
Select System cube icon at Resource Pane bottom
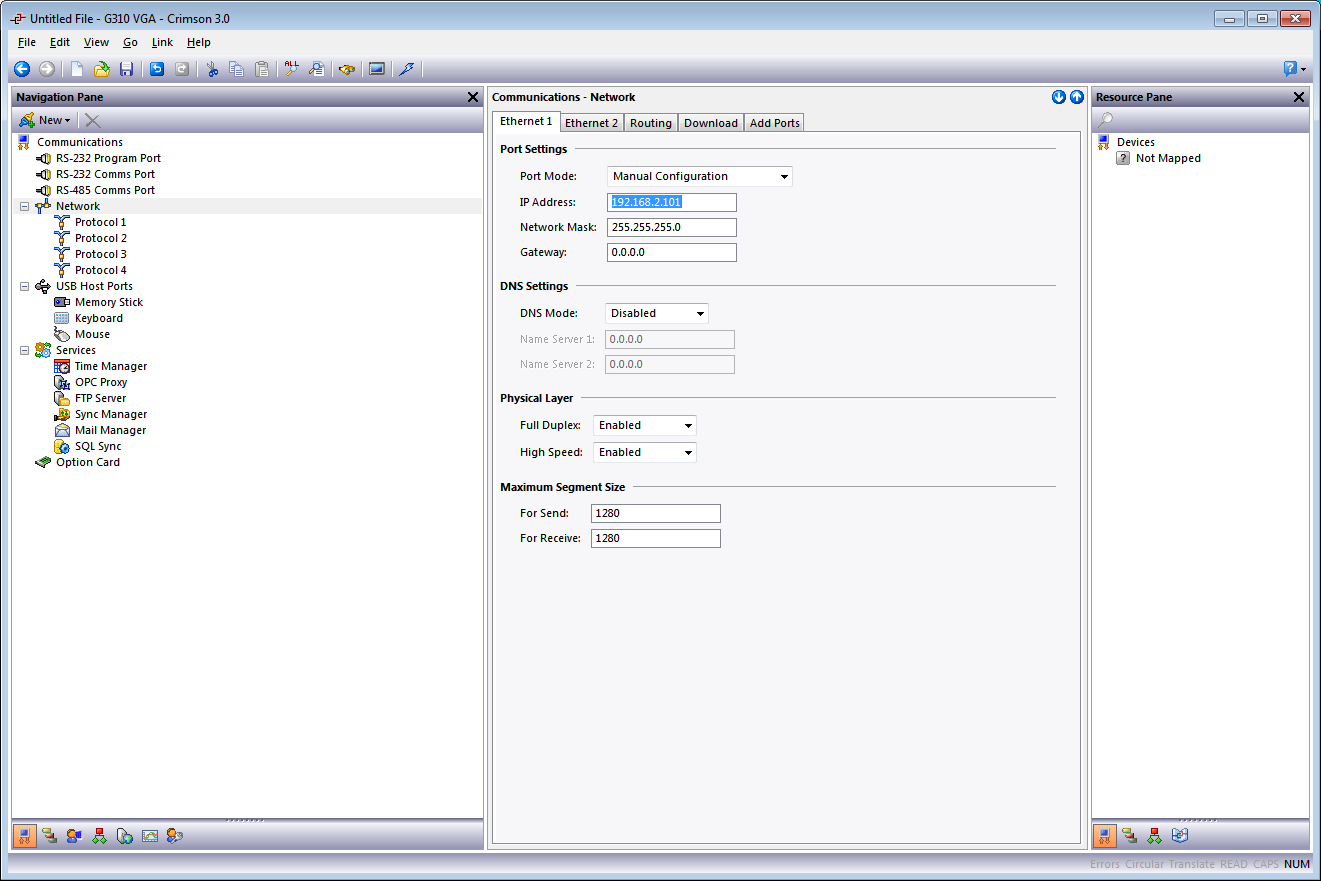1179,836
